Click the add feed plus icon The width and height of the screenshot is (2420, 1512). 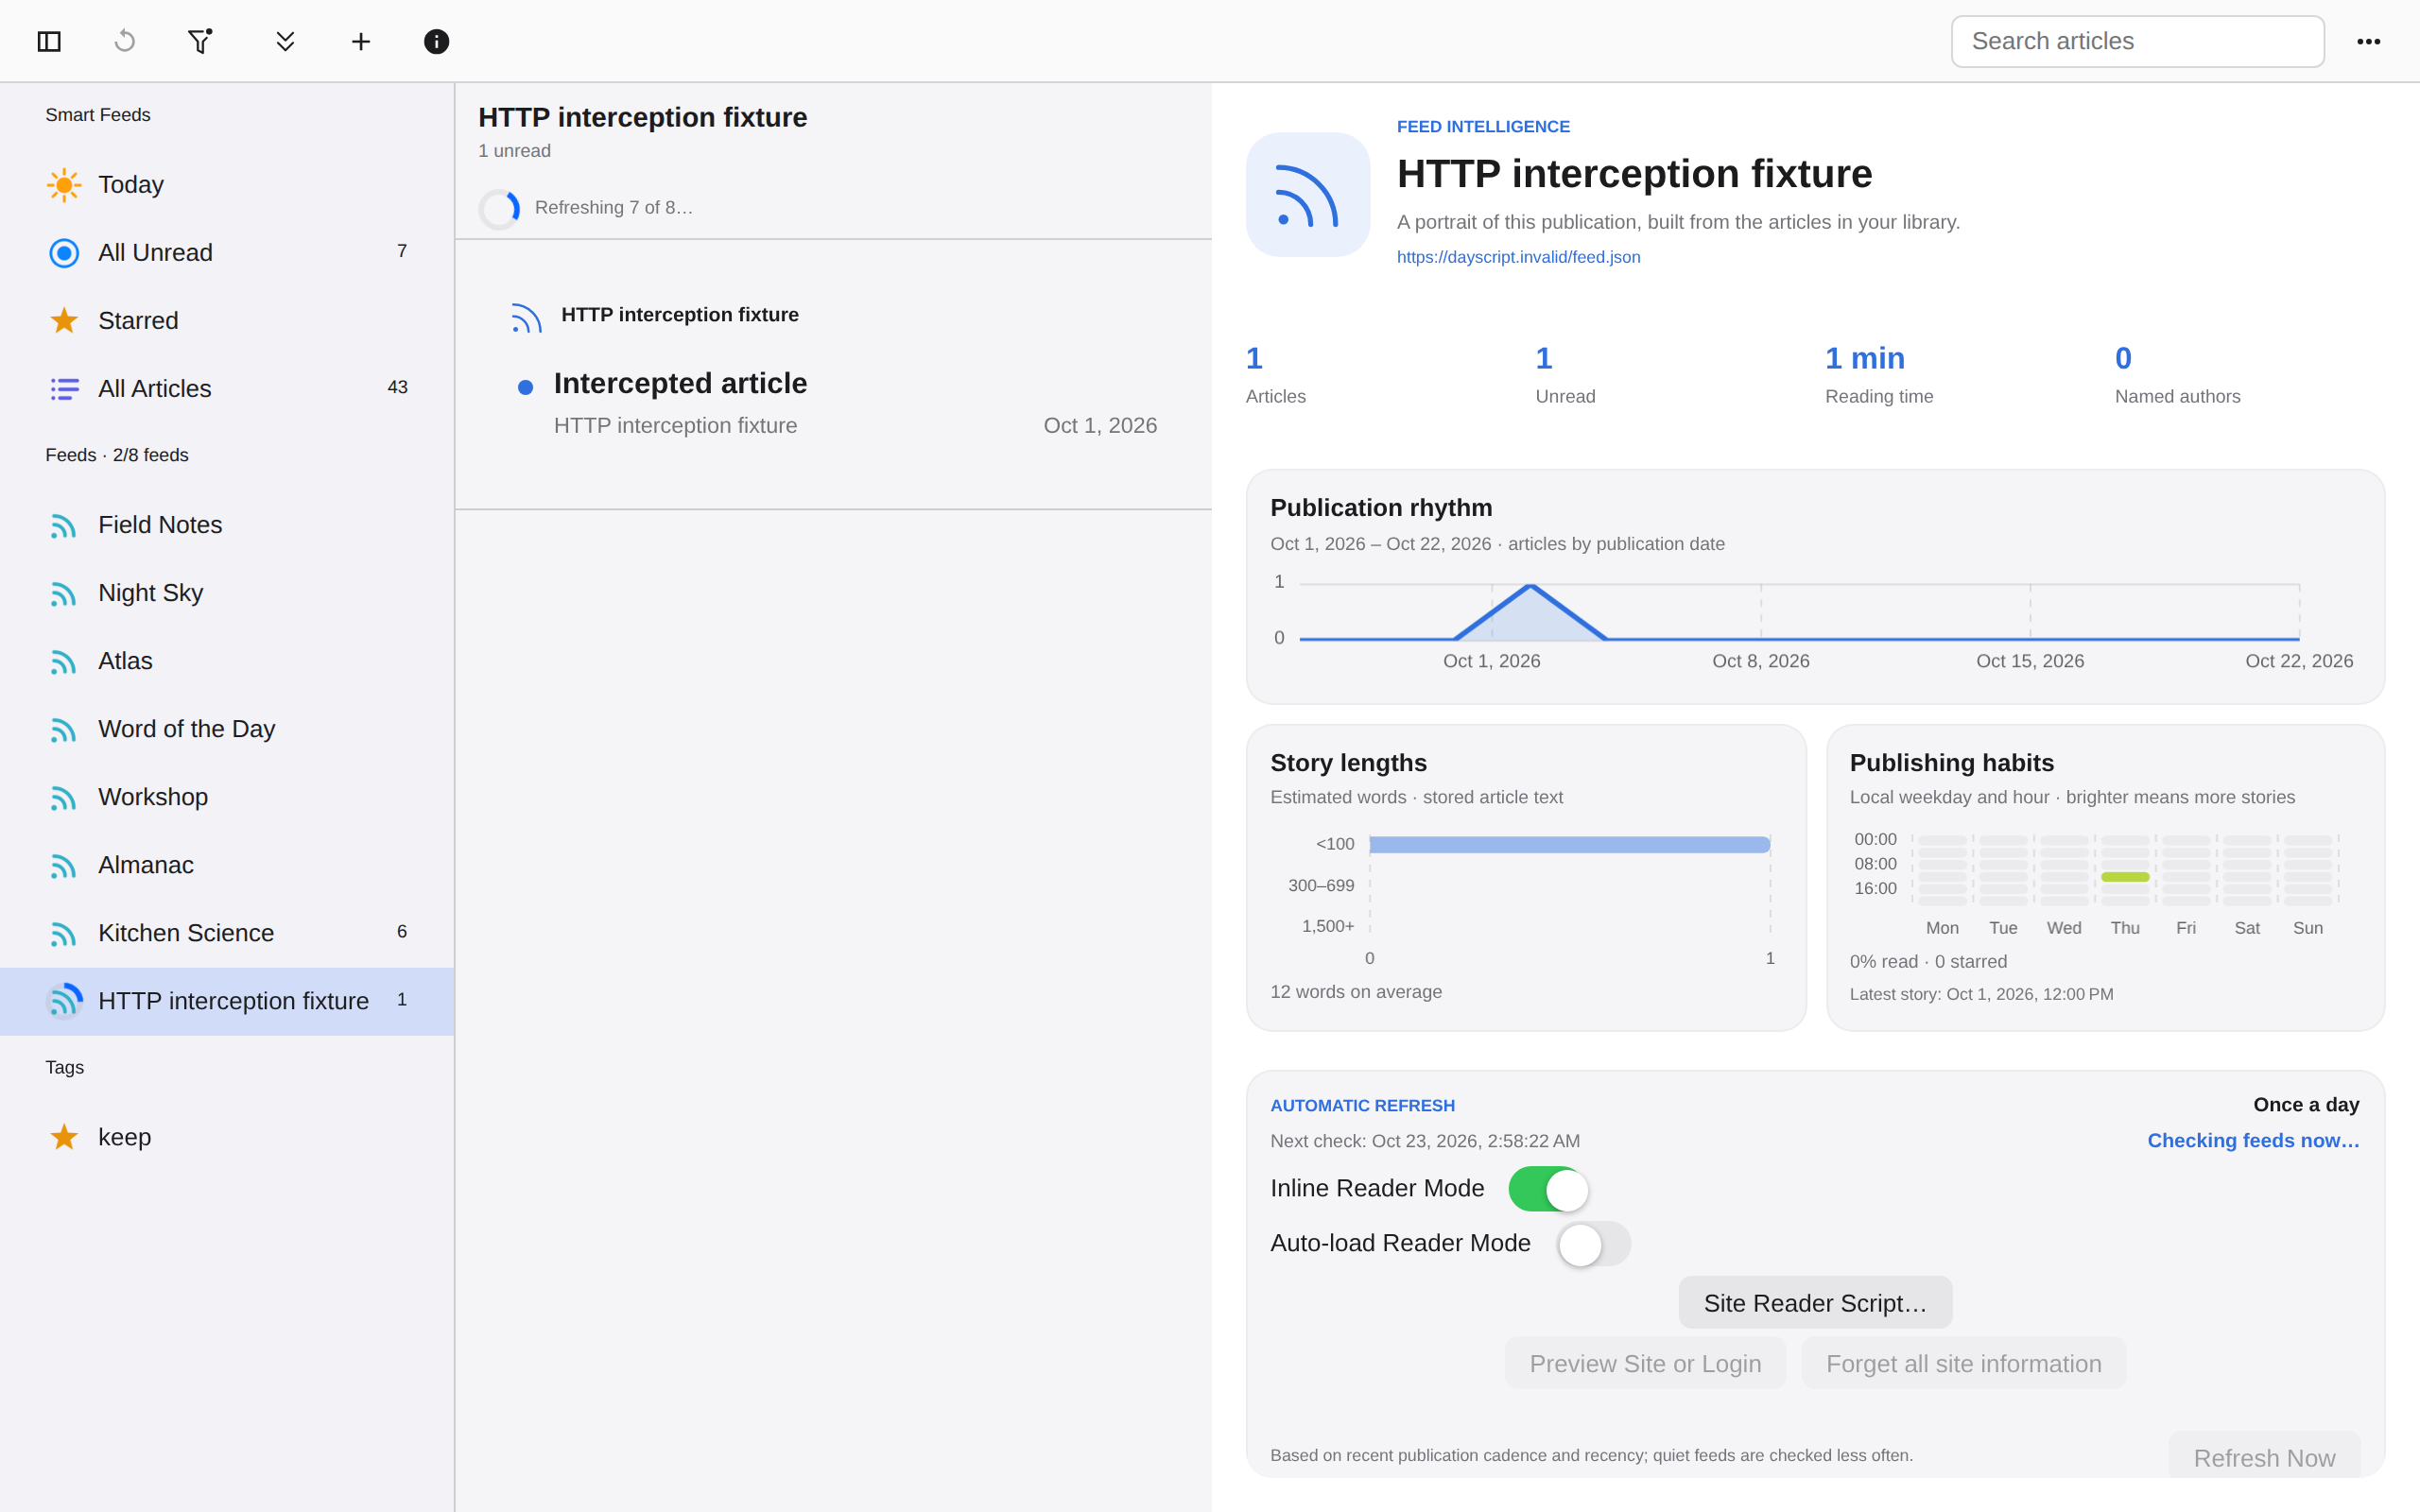pyautogui.click(x=361, y=41)
